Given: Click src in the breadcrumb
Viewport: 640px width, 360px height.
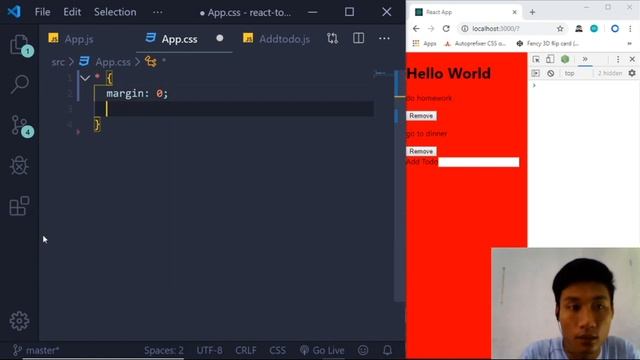Looking at the screenshot, I should (58, 62).
